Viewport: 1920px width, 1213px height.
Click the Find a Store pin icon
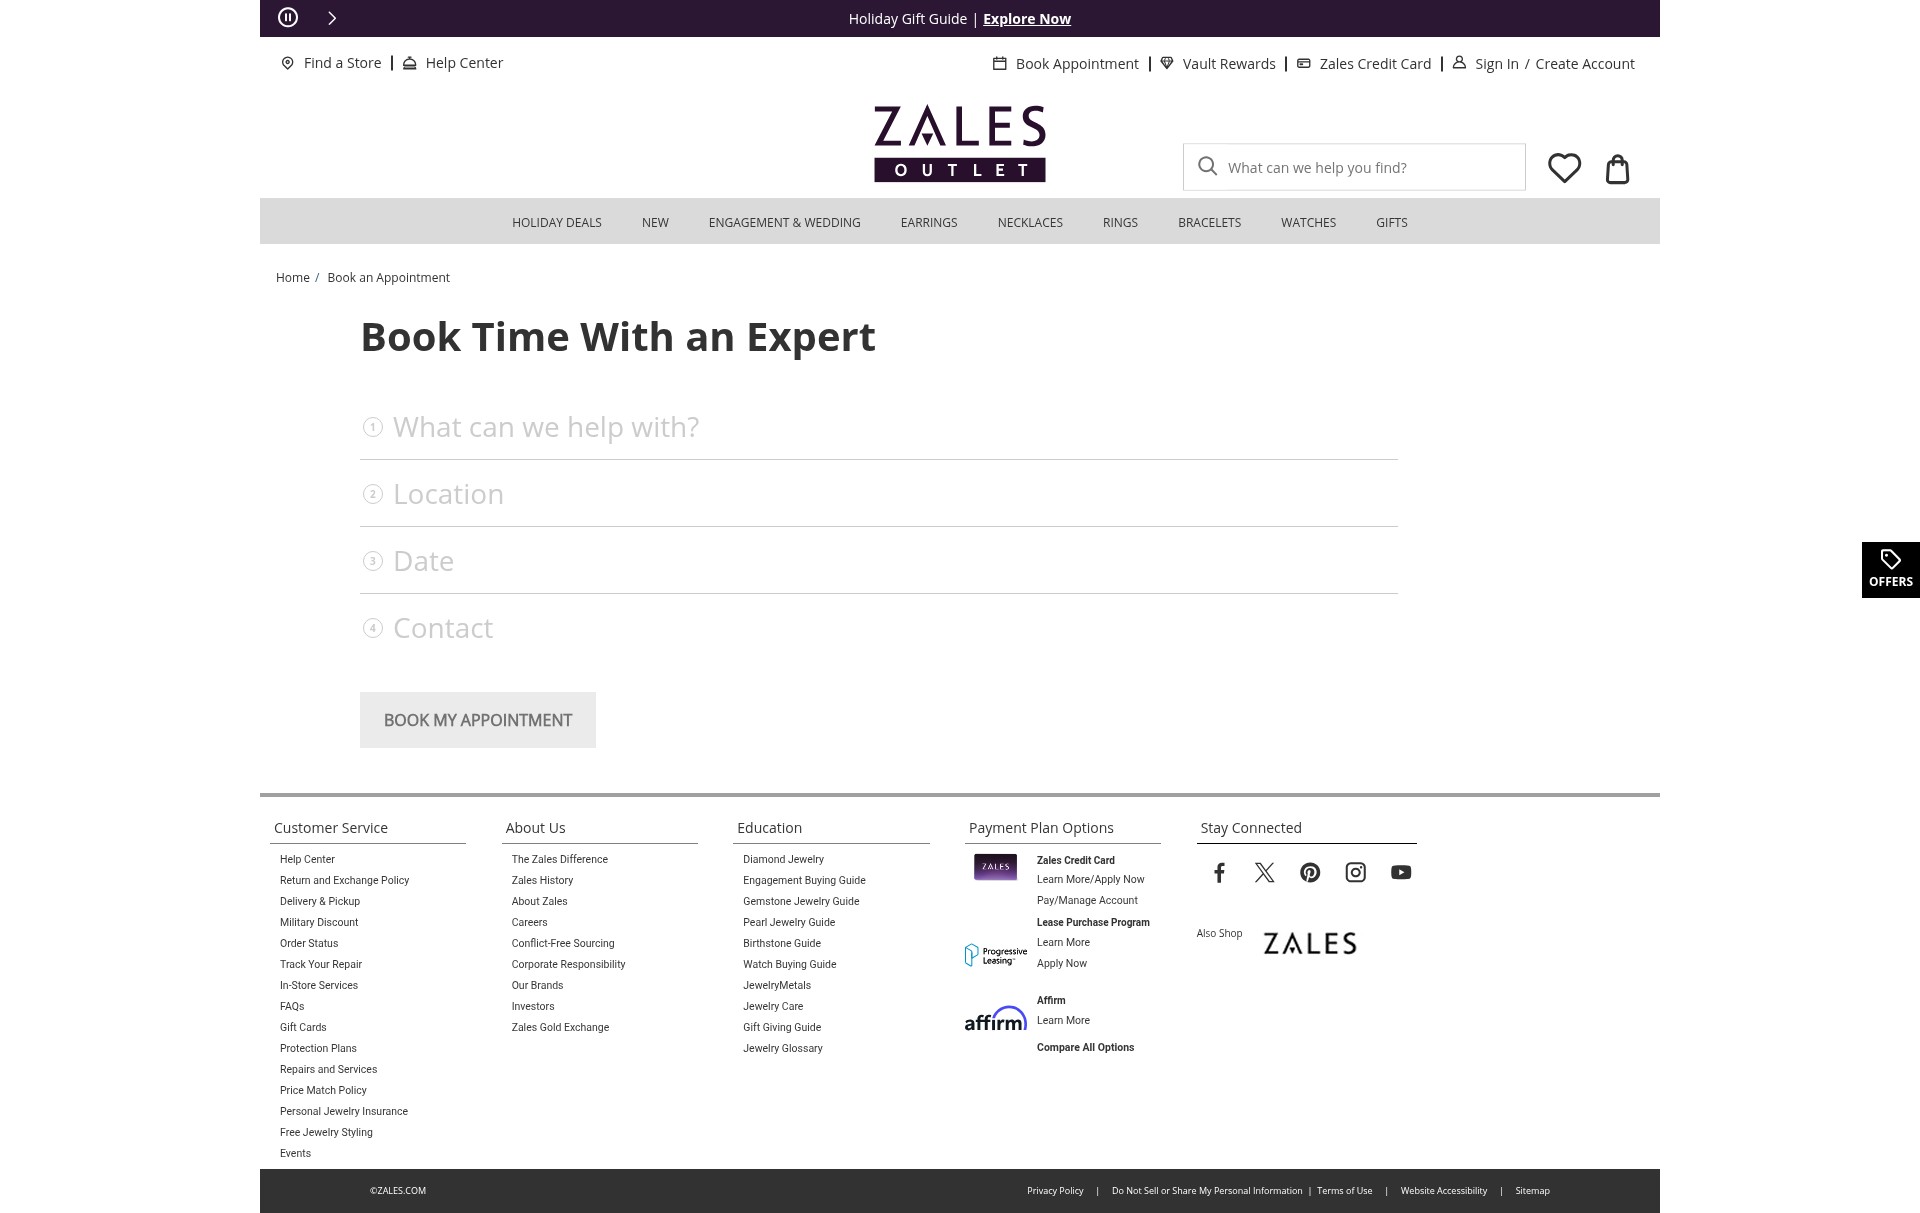tap(288, 63)
